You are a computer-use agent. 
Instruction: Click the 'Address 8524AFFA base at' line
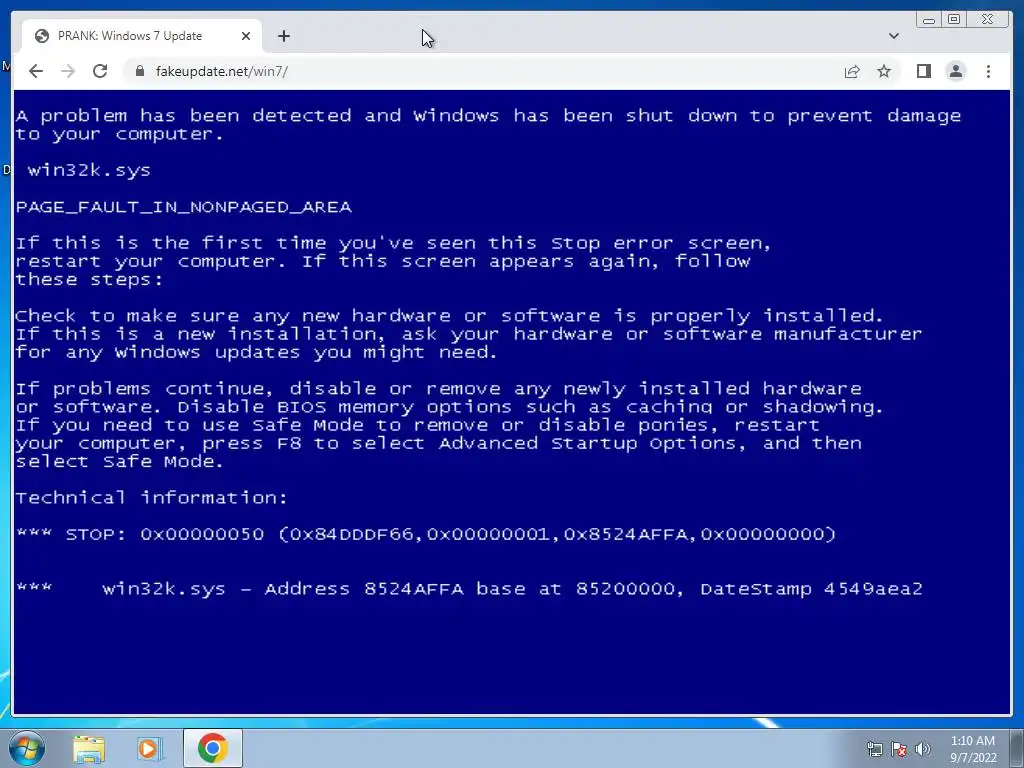[x=469, y=589]
